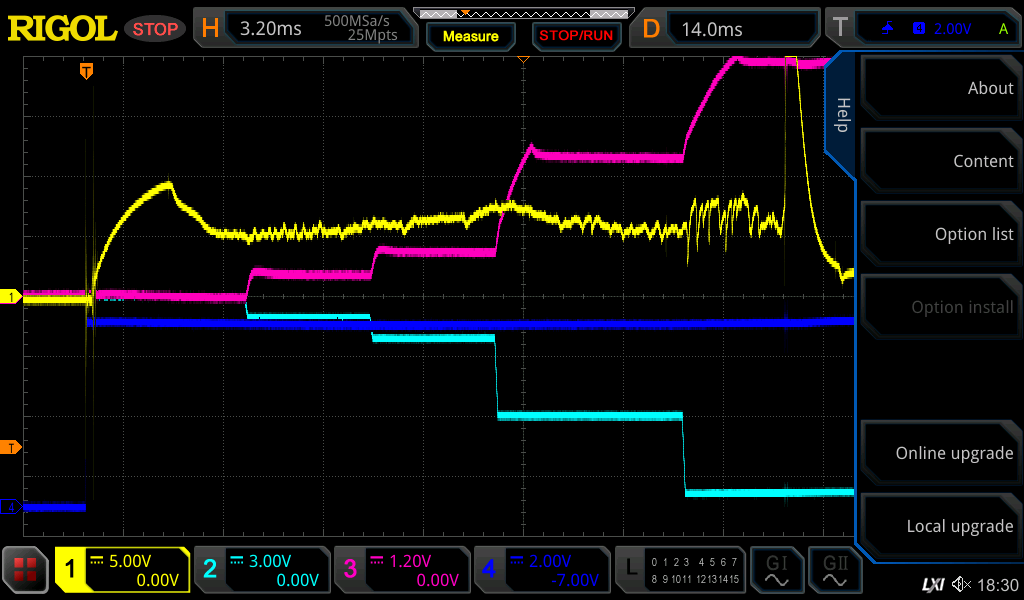Click the GII waveform generator icon
Image resolution: width=1024 pixels, height=600 pixels.
[x=836, y=570]
